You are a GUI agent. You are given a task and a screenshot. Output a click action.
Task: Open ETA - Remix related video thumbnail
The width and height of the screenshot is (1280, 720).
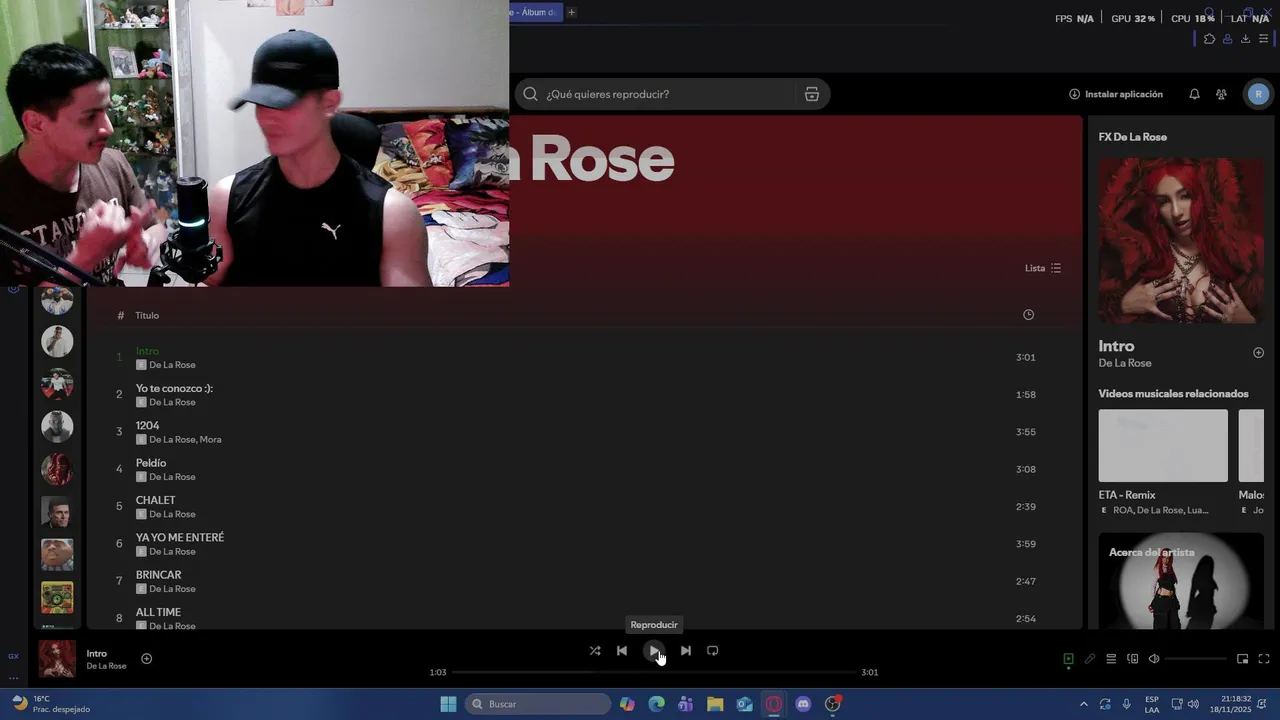tap(1163, 445)
